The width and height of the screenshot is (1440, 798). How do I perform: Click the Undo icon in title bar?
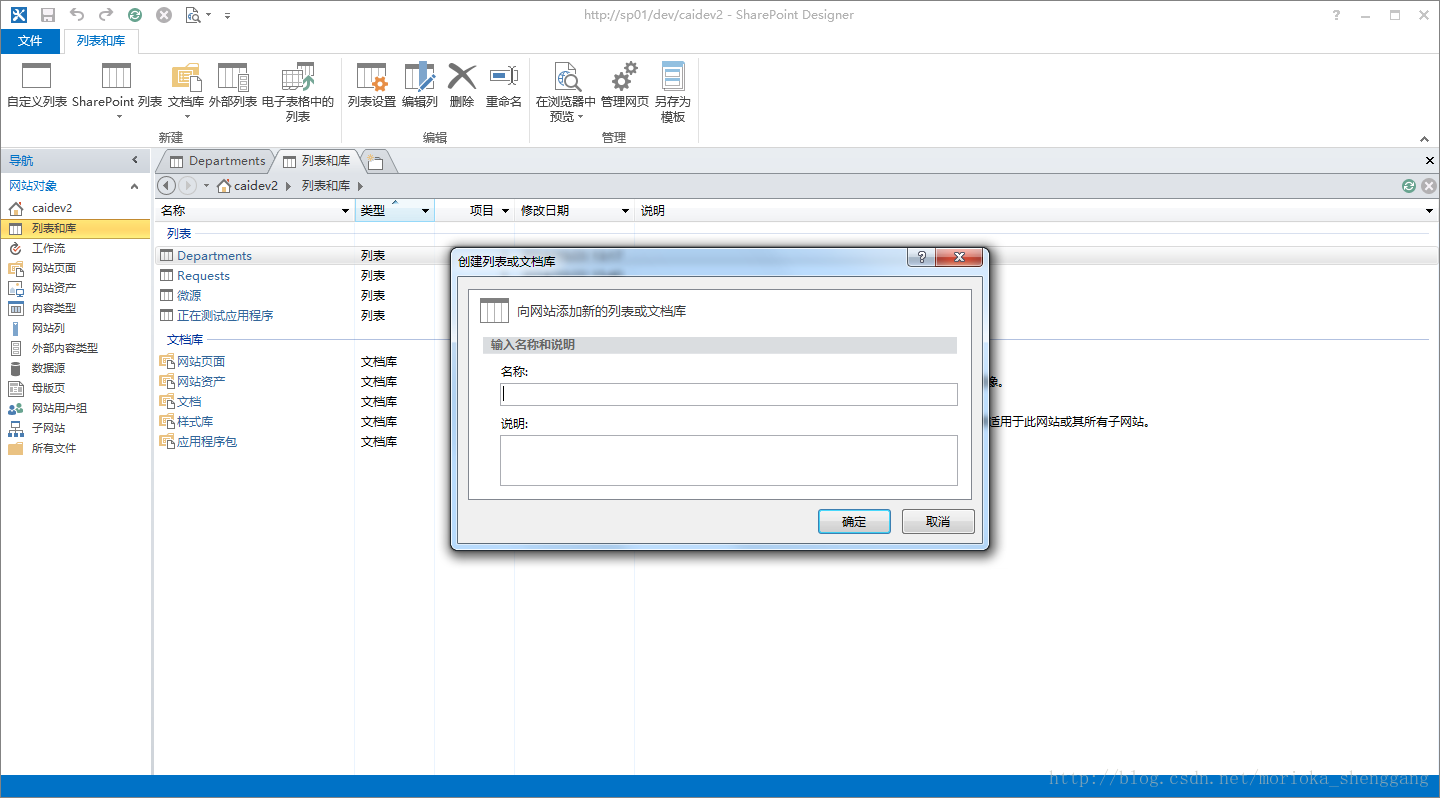coord(76,15)
